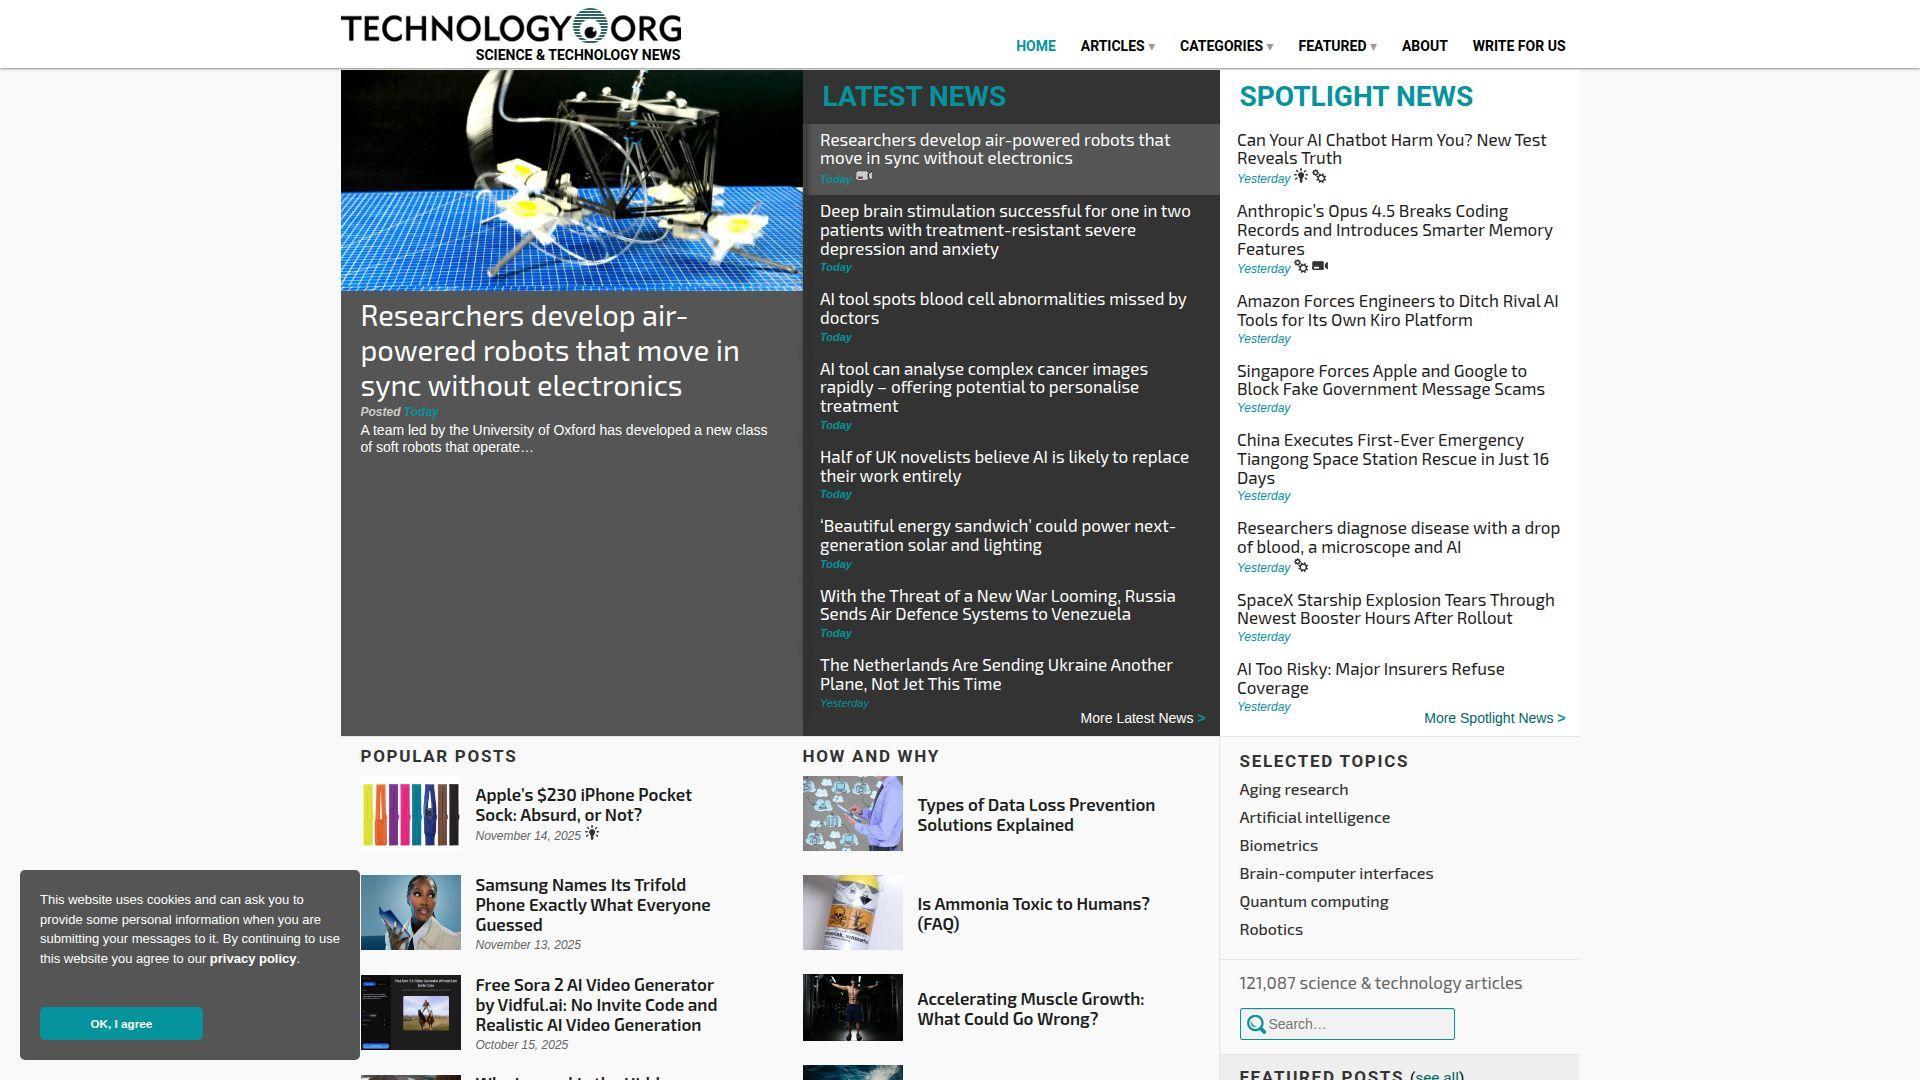Open More Latest News link

point(1142,718)
